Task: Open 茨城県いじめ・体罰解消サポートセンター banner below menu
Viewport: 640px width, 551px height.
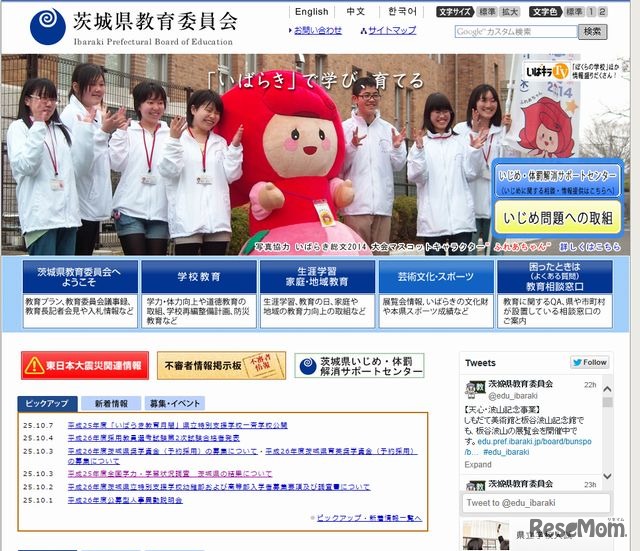Action: tap(359, 366)
